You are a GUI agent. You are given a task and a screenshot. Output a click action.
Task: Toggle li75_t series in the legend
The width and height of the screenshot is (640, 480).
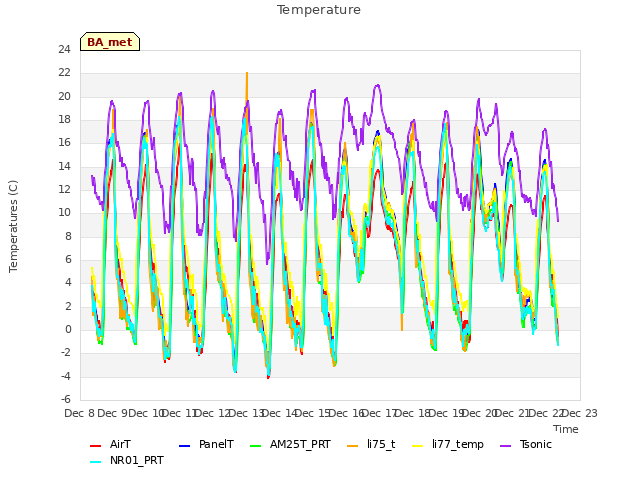pyautogui.click(x=381, y=444)
